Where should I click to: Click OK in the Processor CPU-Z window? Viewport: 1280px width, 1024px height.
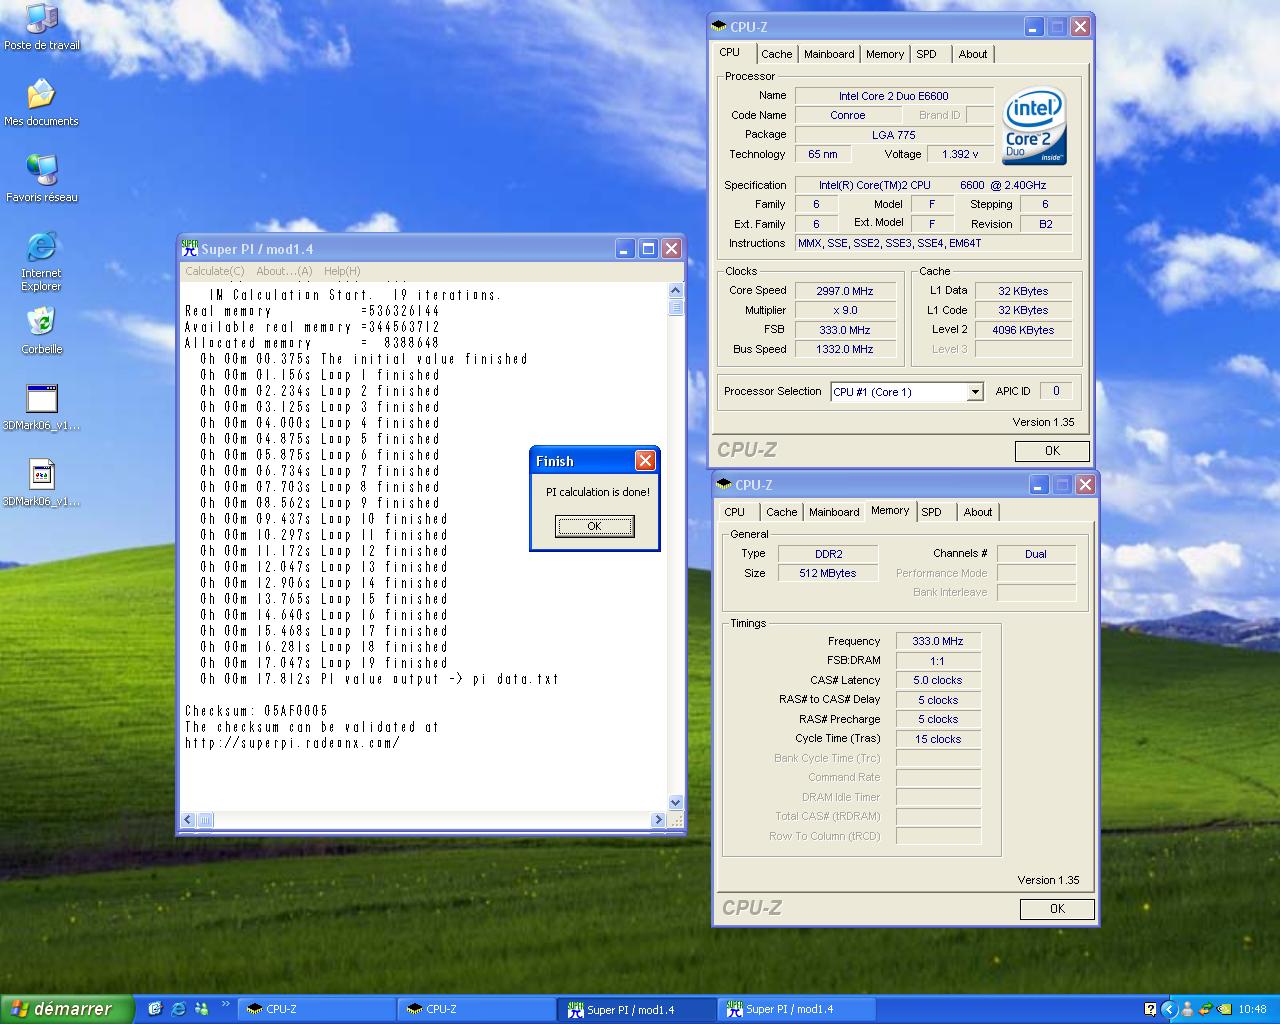point(1052,451)
